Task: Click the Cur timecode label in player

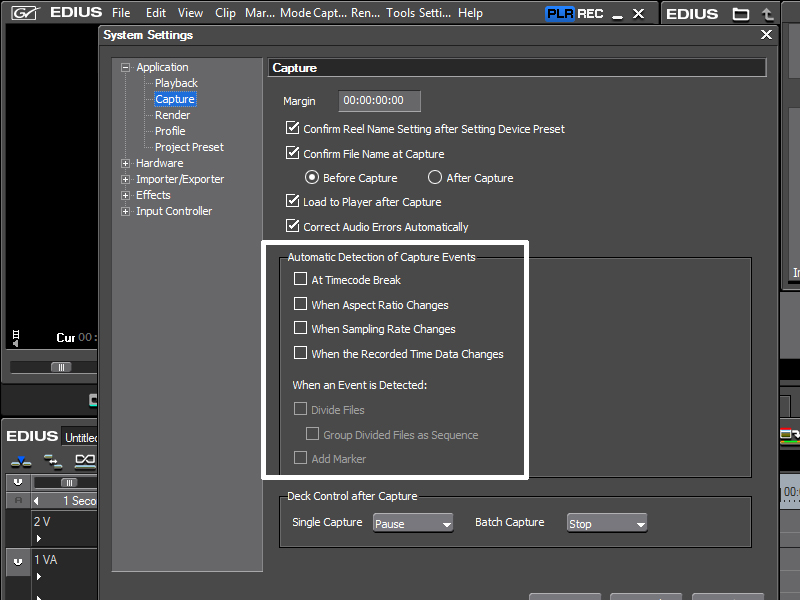Action: click(66, 338)
